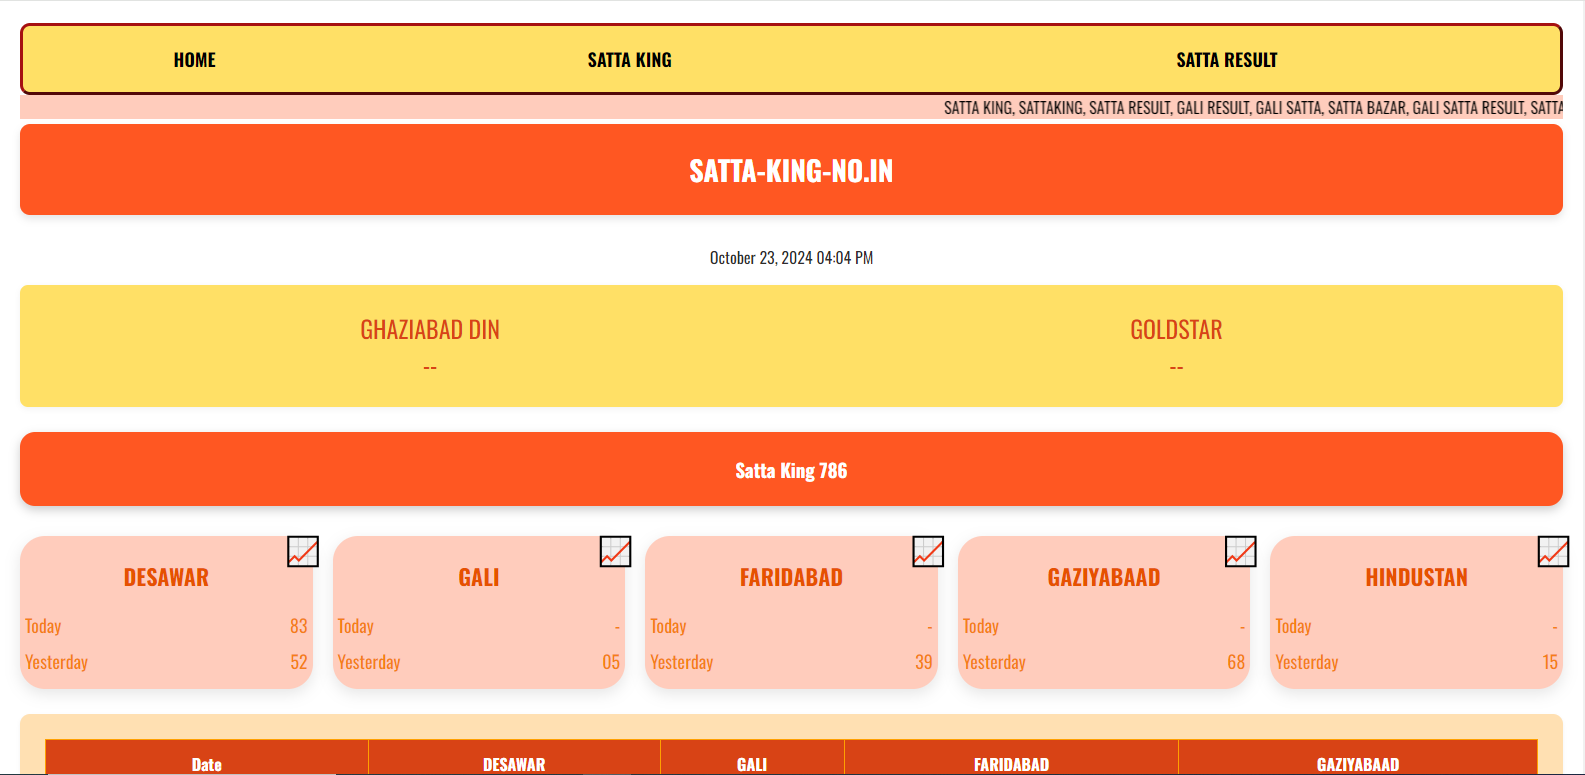
Task: Click the GAZIYABAAD card title
Action: tap(1104, 577)
